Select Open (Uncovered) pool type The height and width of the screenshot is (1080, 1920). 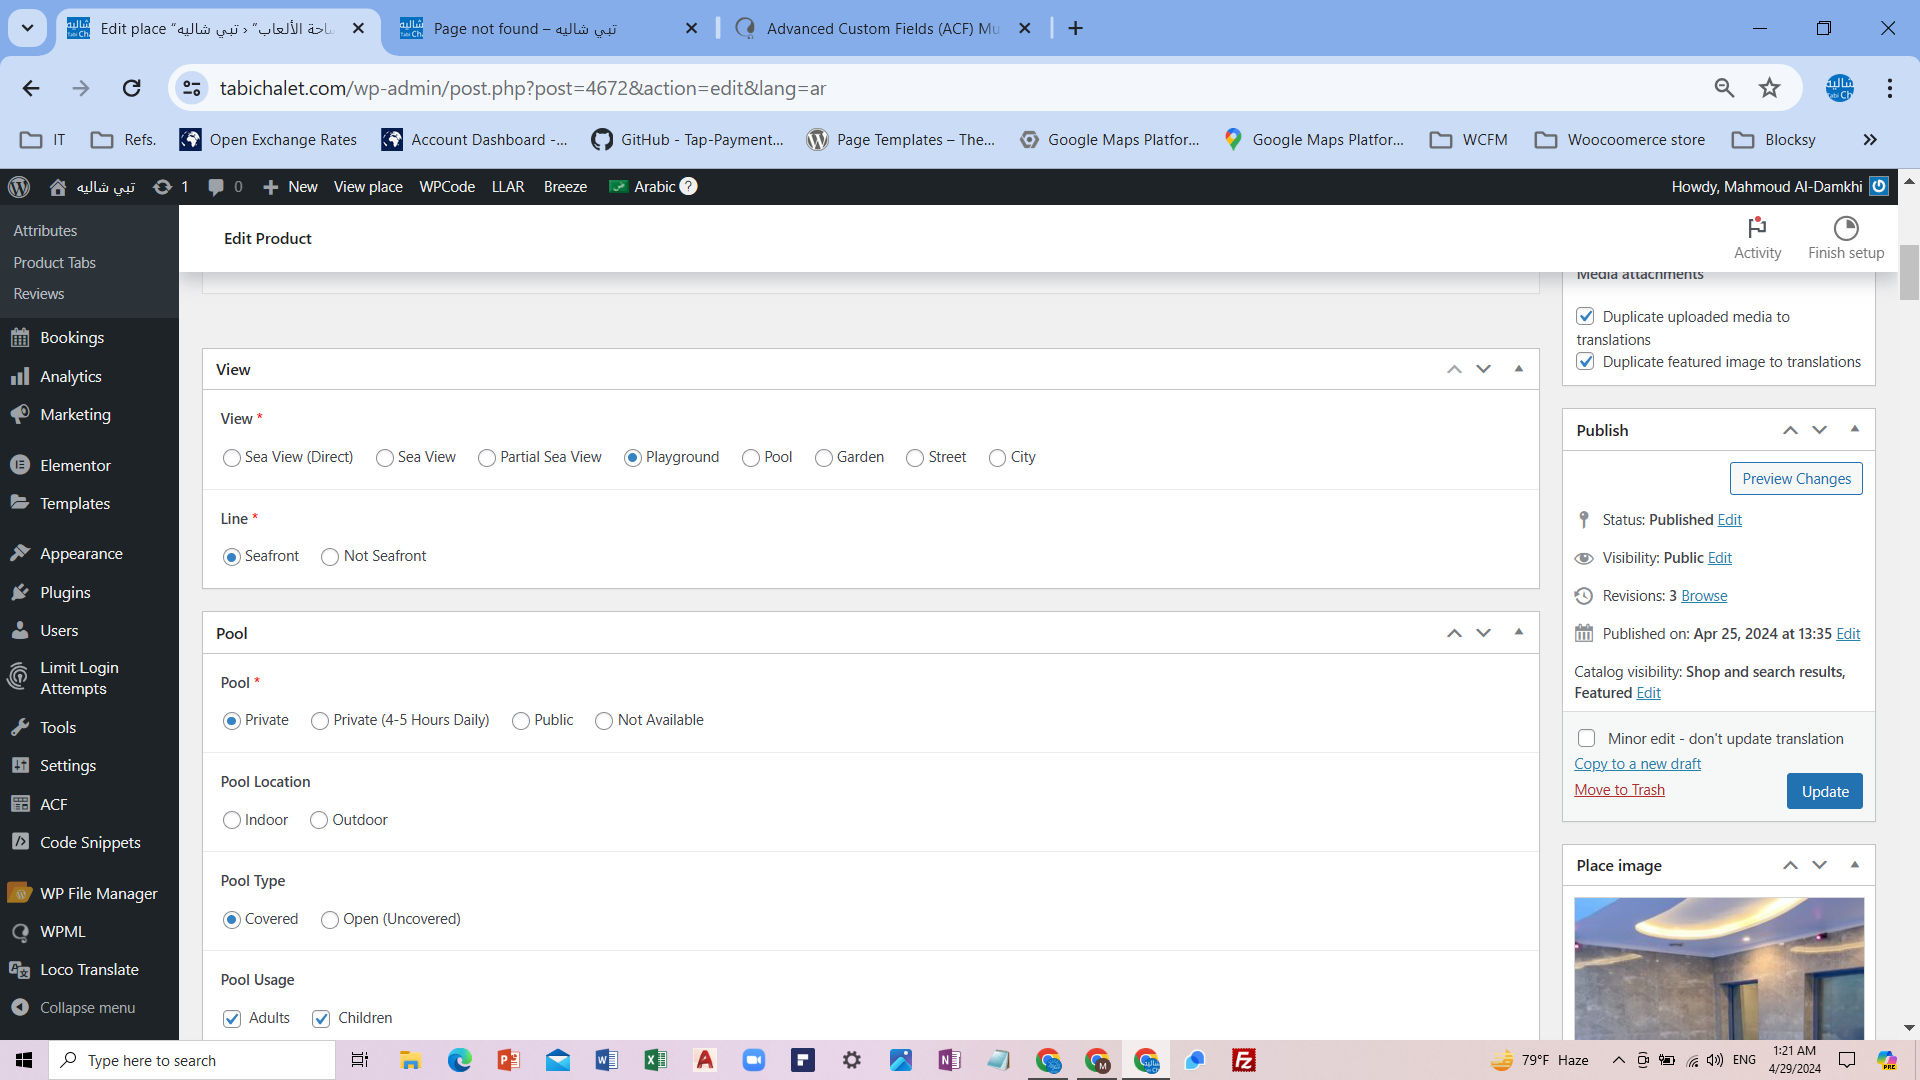point(329,920)
